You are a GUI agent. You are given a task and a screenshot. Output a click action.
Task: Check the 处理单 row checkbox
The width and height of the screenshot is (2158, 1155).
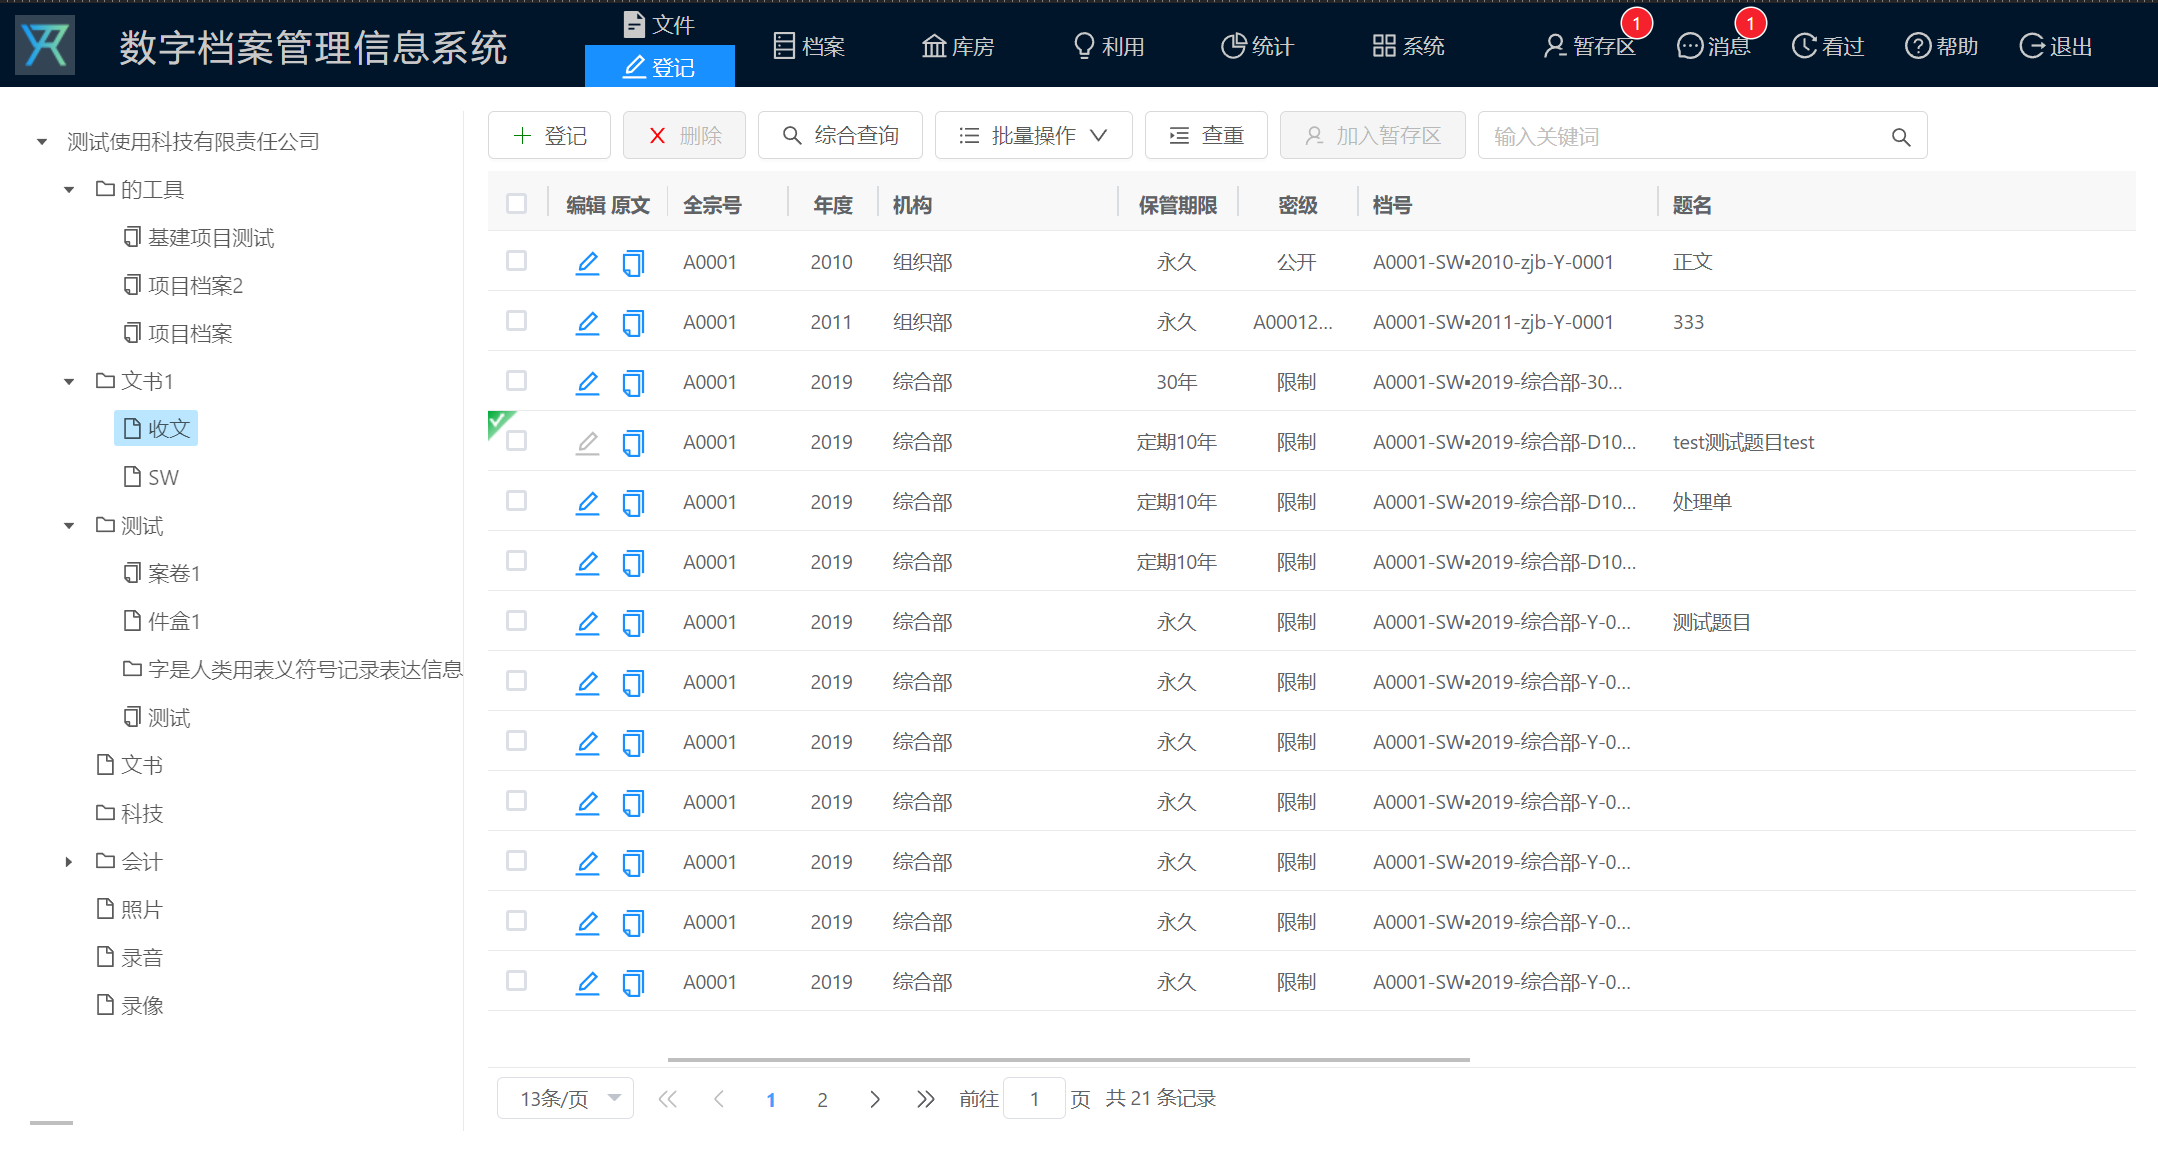[x=516, y=501]
